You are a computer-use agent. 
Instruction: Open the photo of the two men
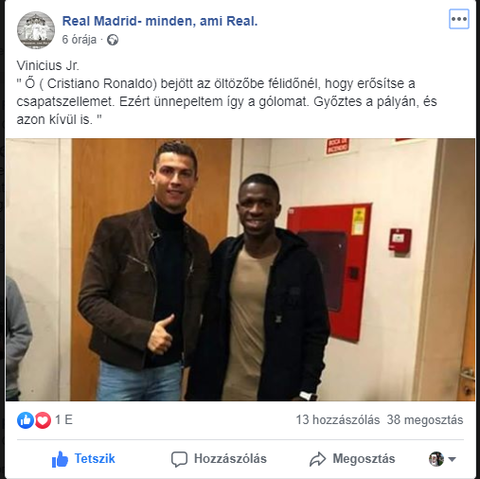click(240, 270)
